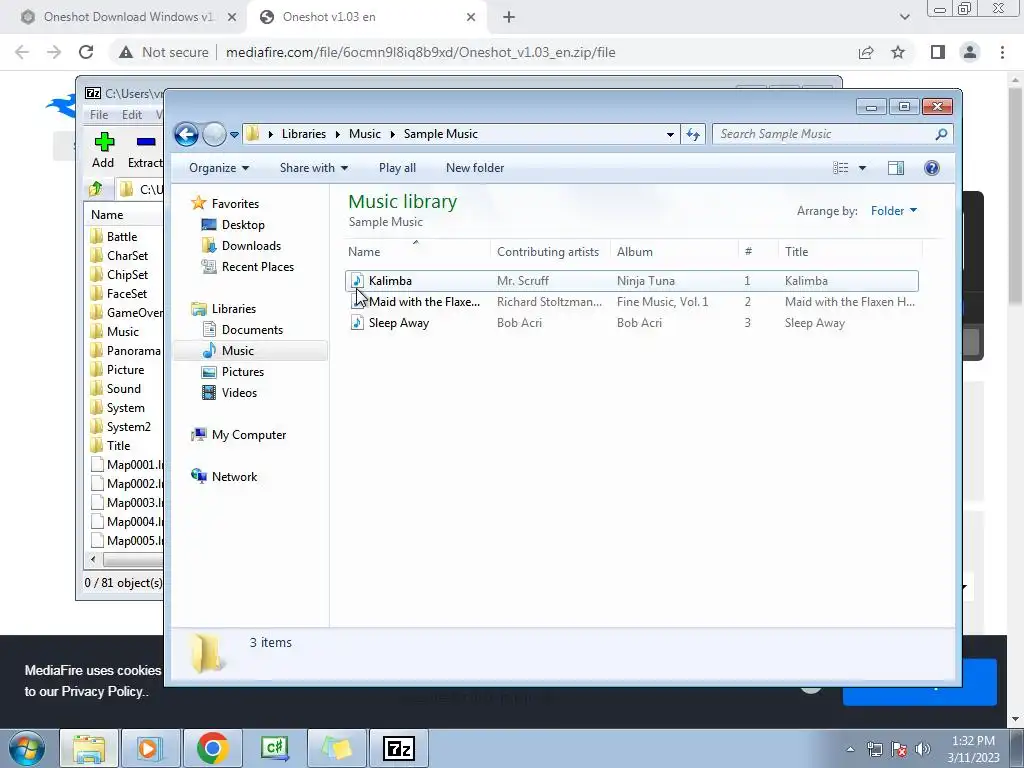Open Recent Places in navigation pane
Screen dimensions: 1024x768
(258, 266)
